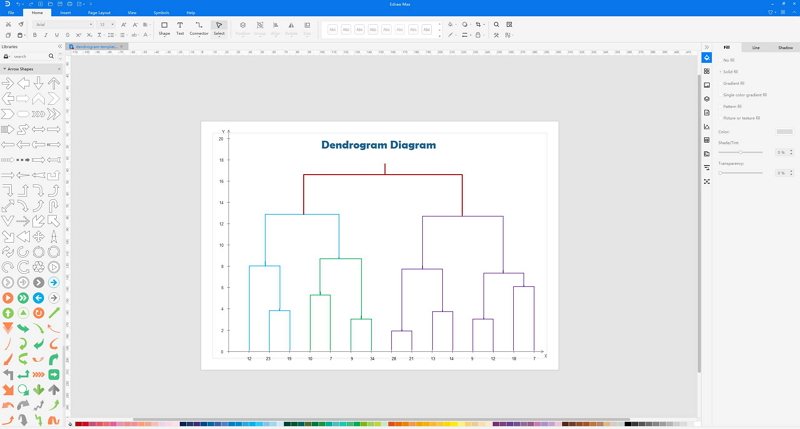Viewport: 800px width, 429px height.
Task: Pick the right arrow shape in Arrow Shapes library
Action: (x=8, y=83)
